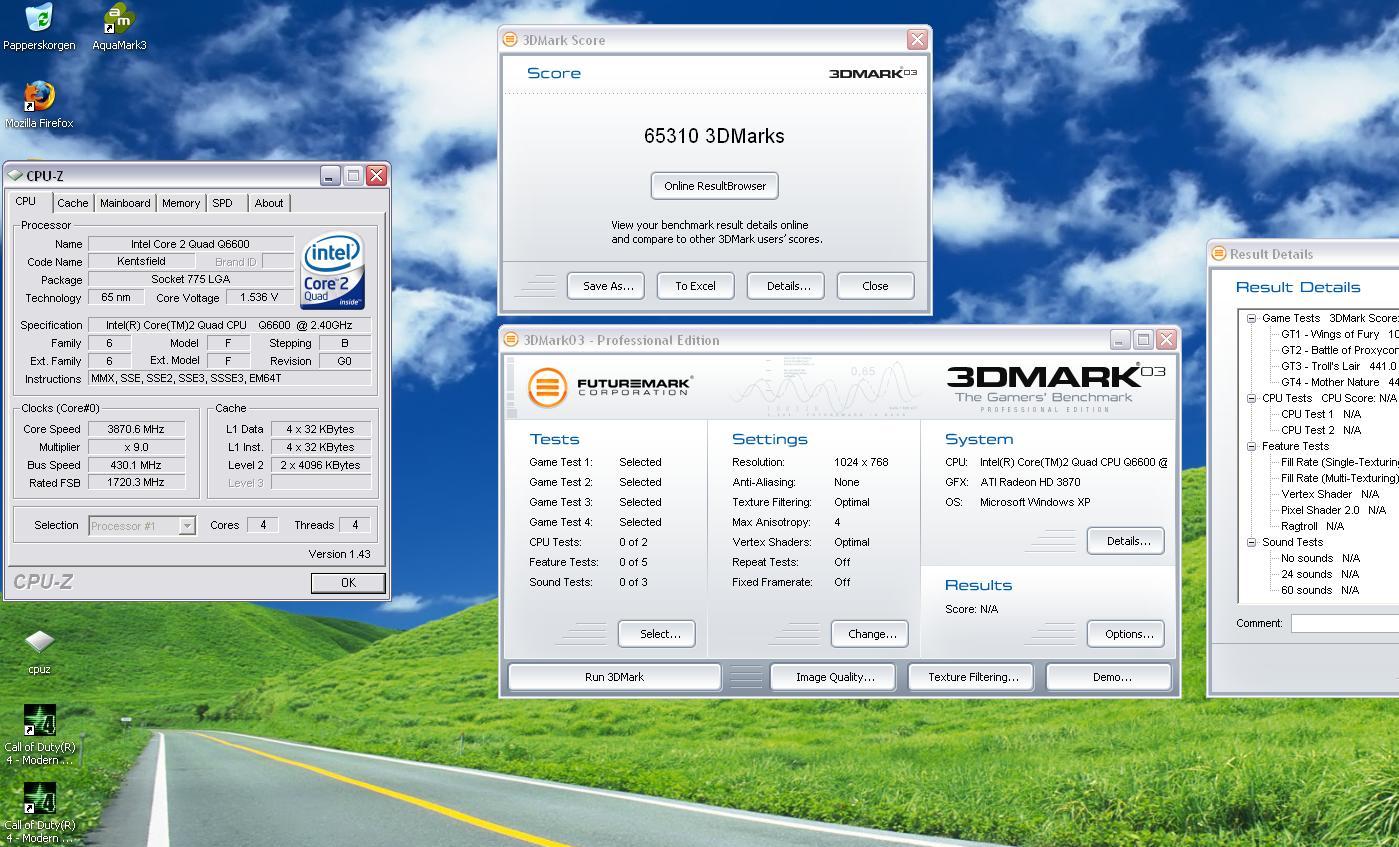Open the Papperskorgen recycle bin icon

[39, 27]
